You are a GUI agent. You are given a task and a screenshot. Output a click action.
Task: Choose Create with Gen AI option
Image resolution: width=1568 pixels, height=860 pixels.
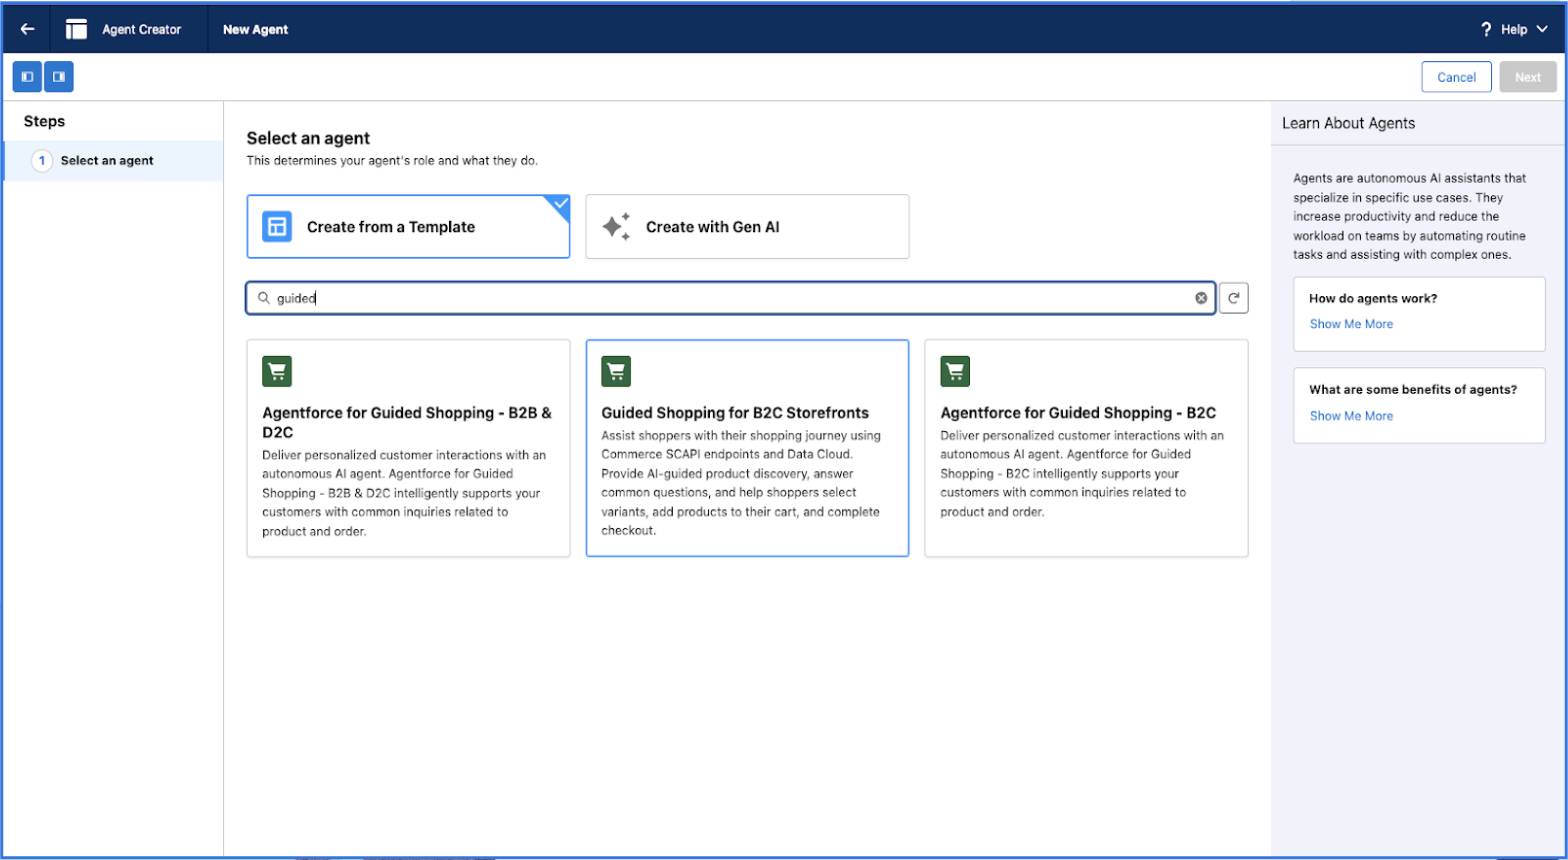(747, 227)
